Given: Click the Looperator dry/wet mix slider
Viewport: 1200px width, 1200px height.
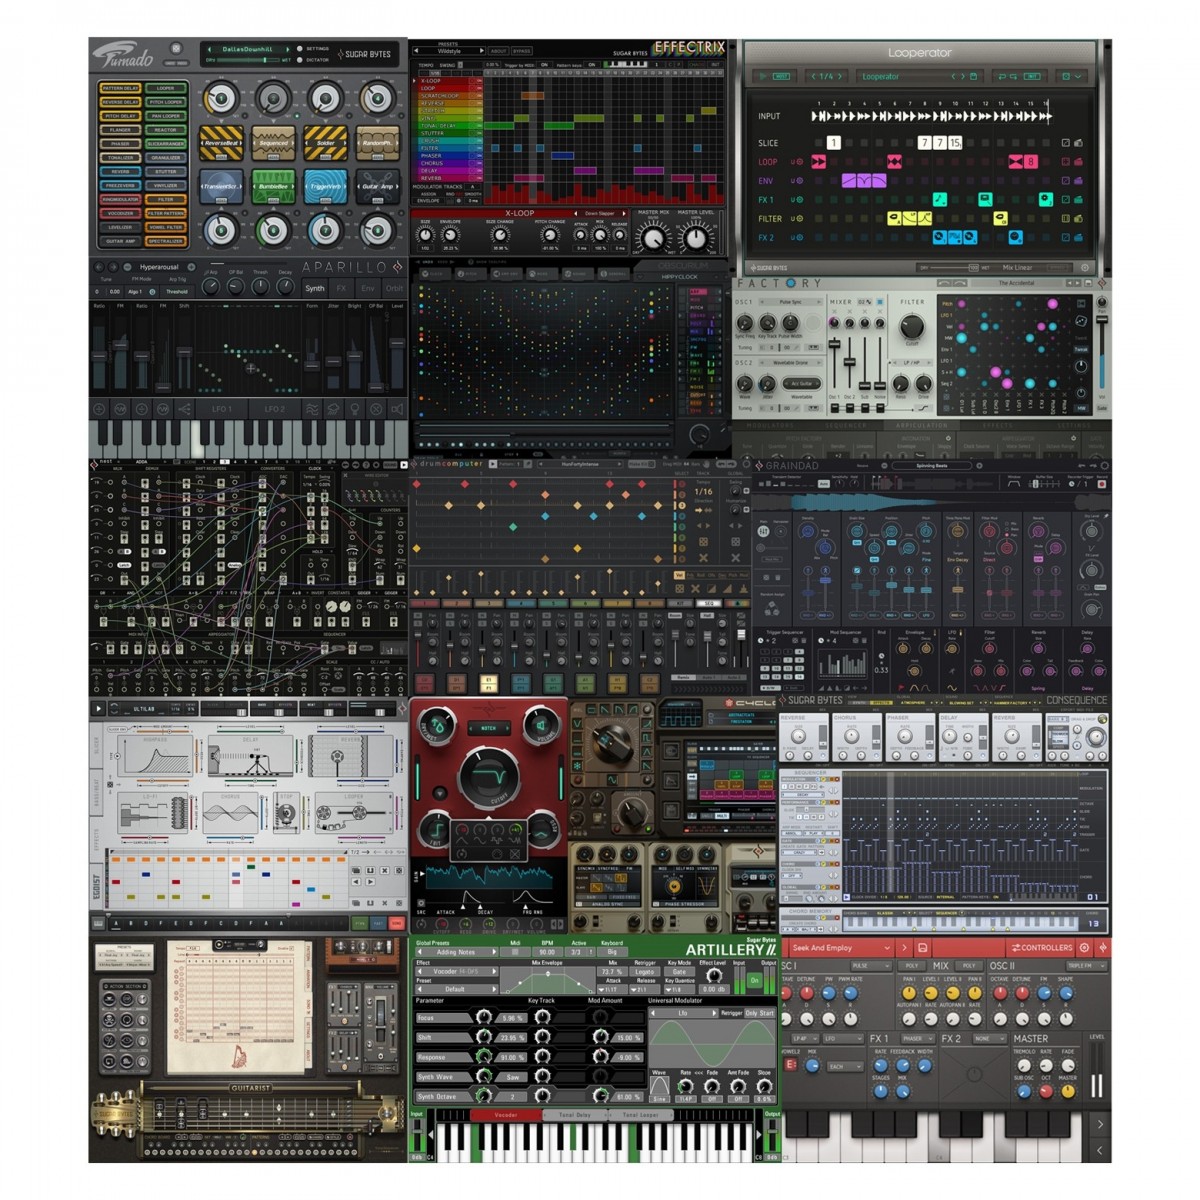Looking at the screenshot, I should coord(955,268).
